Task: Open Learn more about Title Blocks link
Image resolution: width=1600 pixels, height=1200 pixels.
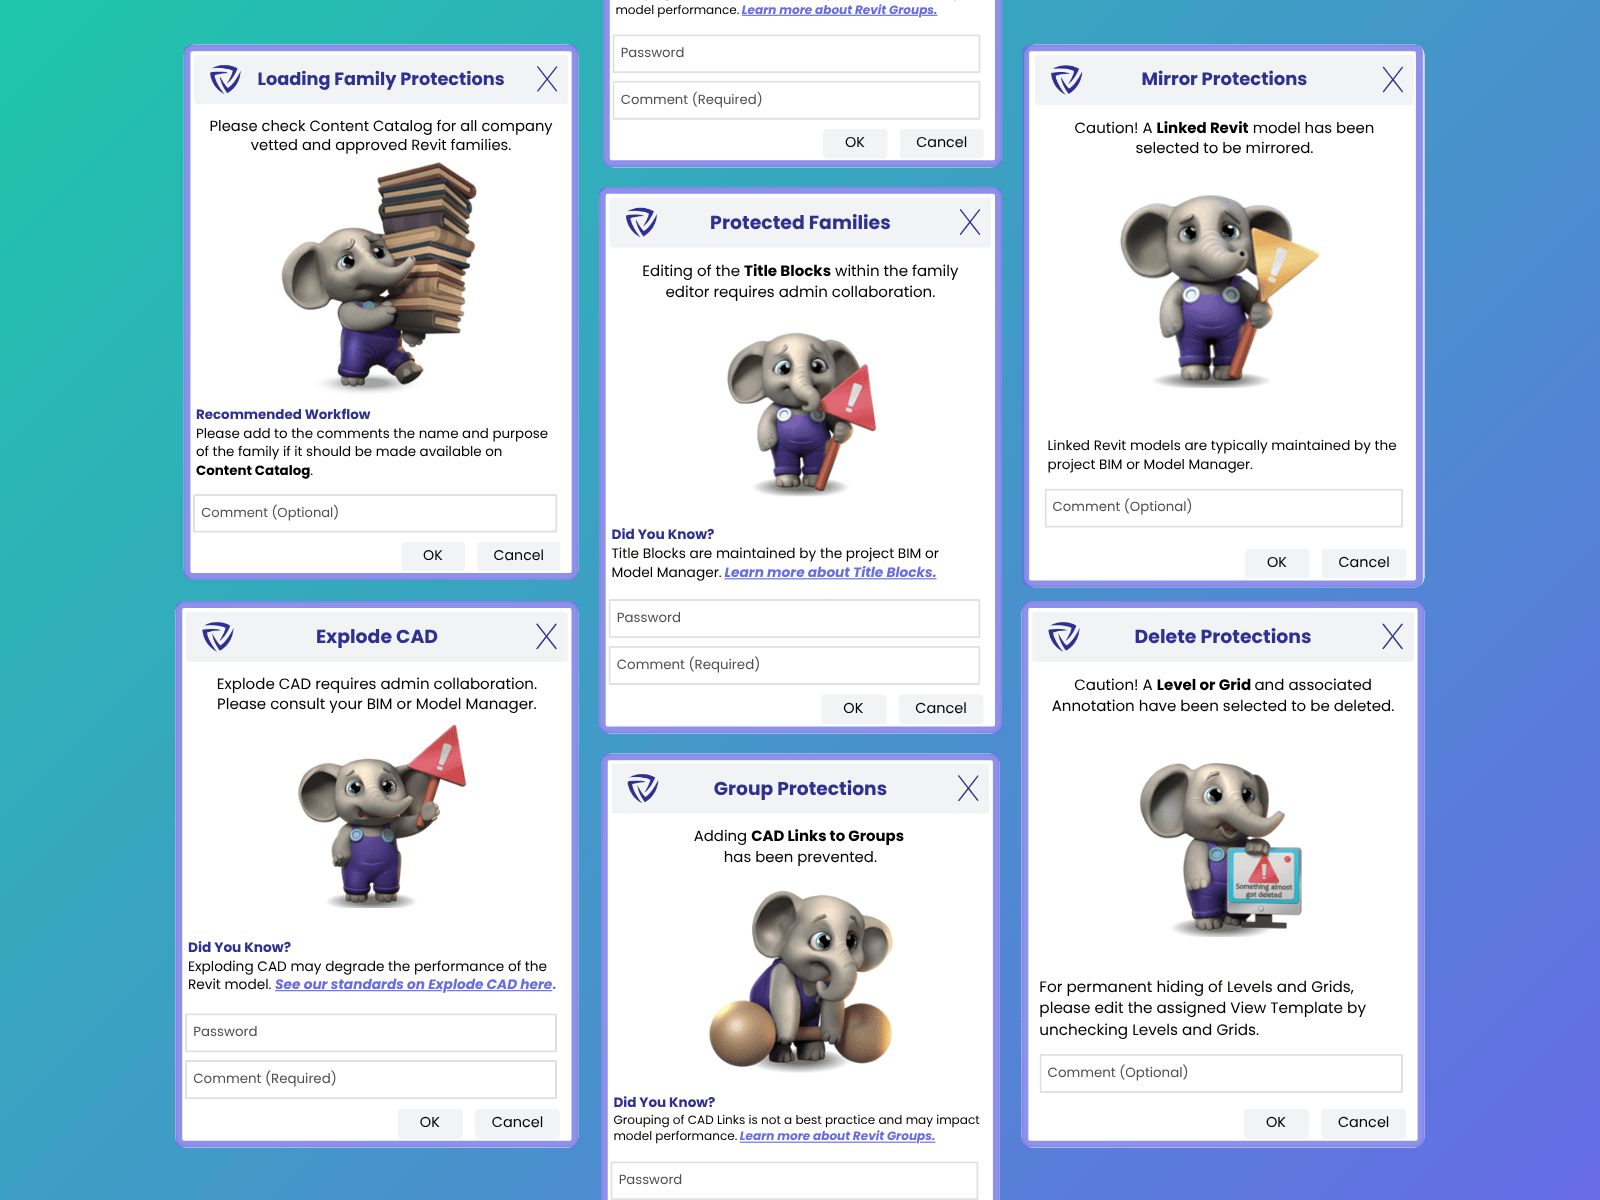Action: tap(830, 572)
